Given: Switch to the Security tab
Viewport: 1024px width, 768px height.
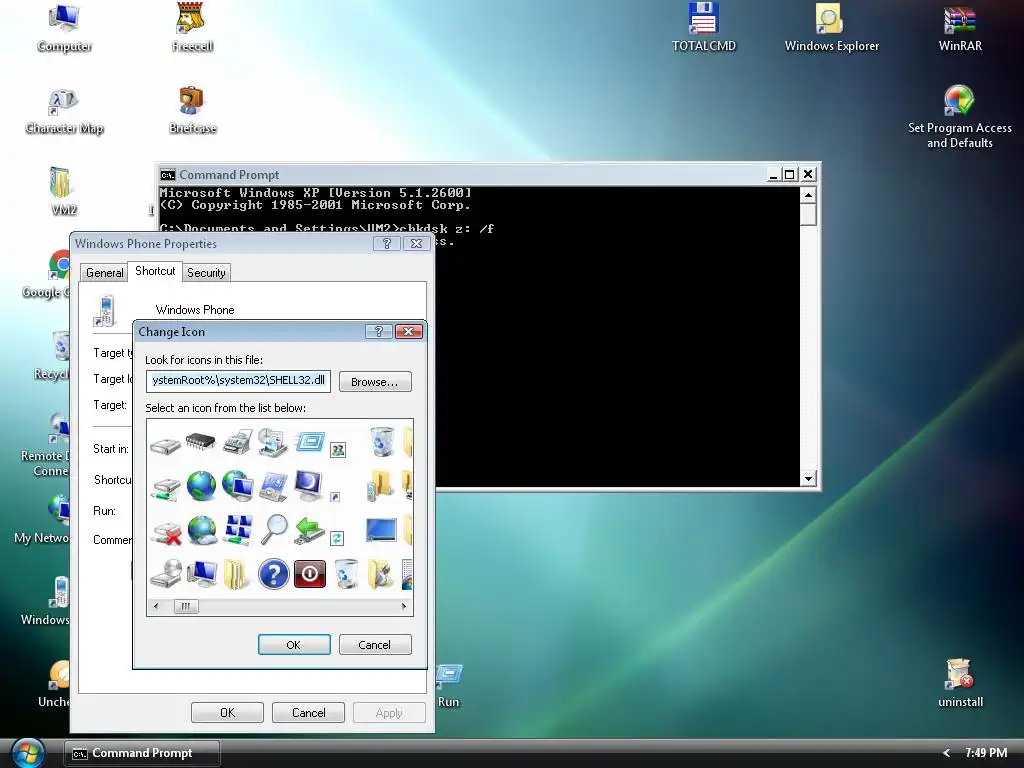Looking at the screenshot, I should pos(206,272).
